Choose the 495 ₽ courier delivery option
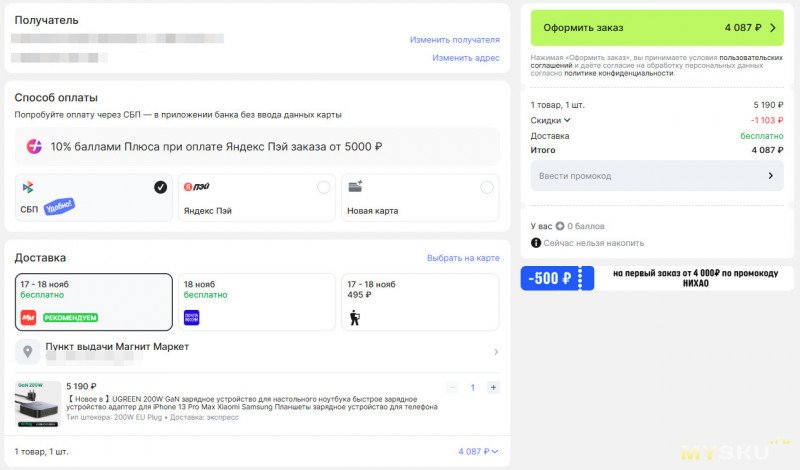Screen dimensions: 800x470 click(418, 301)
